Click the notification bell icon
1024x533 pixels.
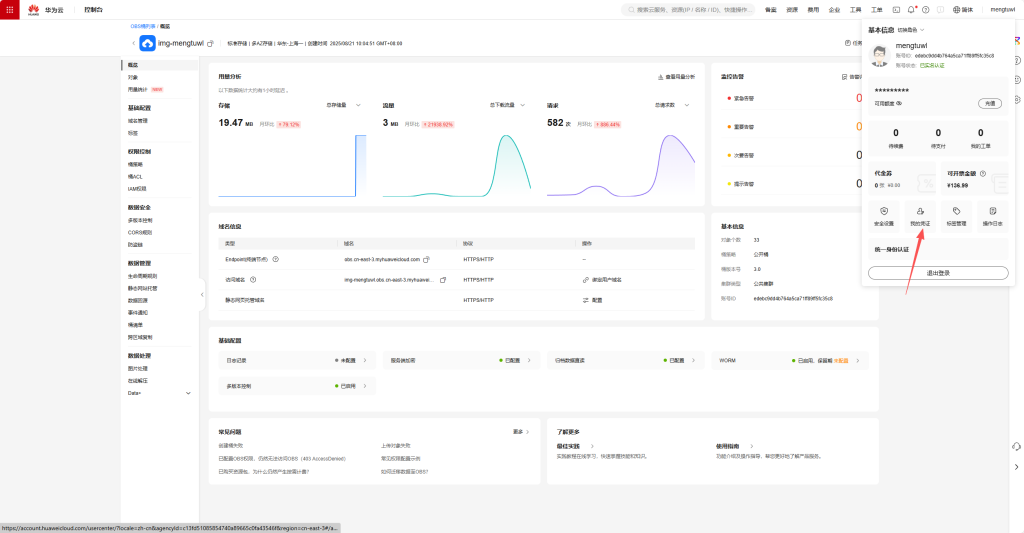(911, 9)
